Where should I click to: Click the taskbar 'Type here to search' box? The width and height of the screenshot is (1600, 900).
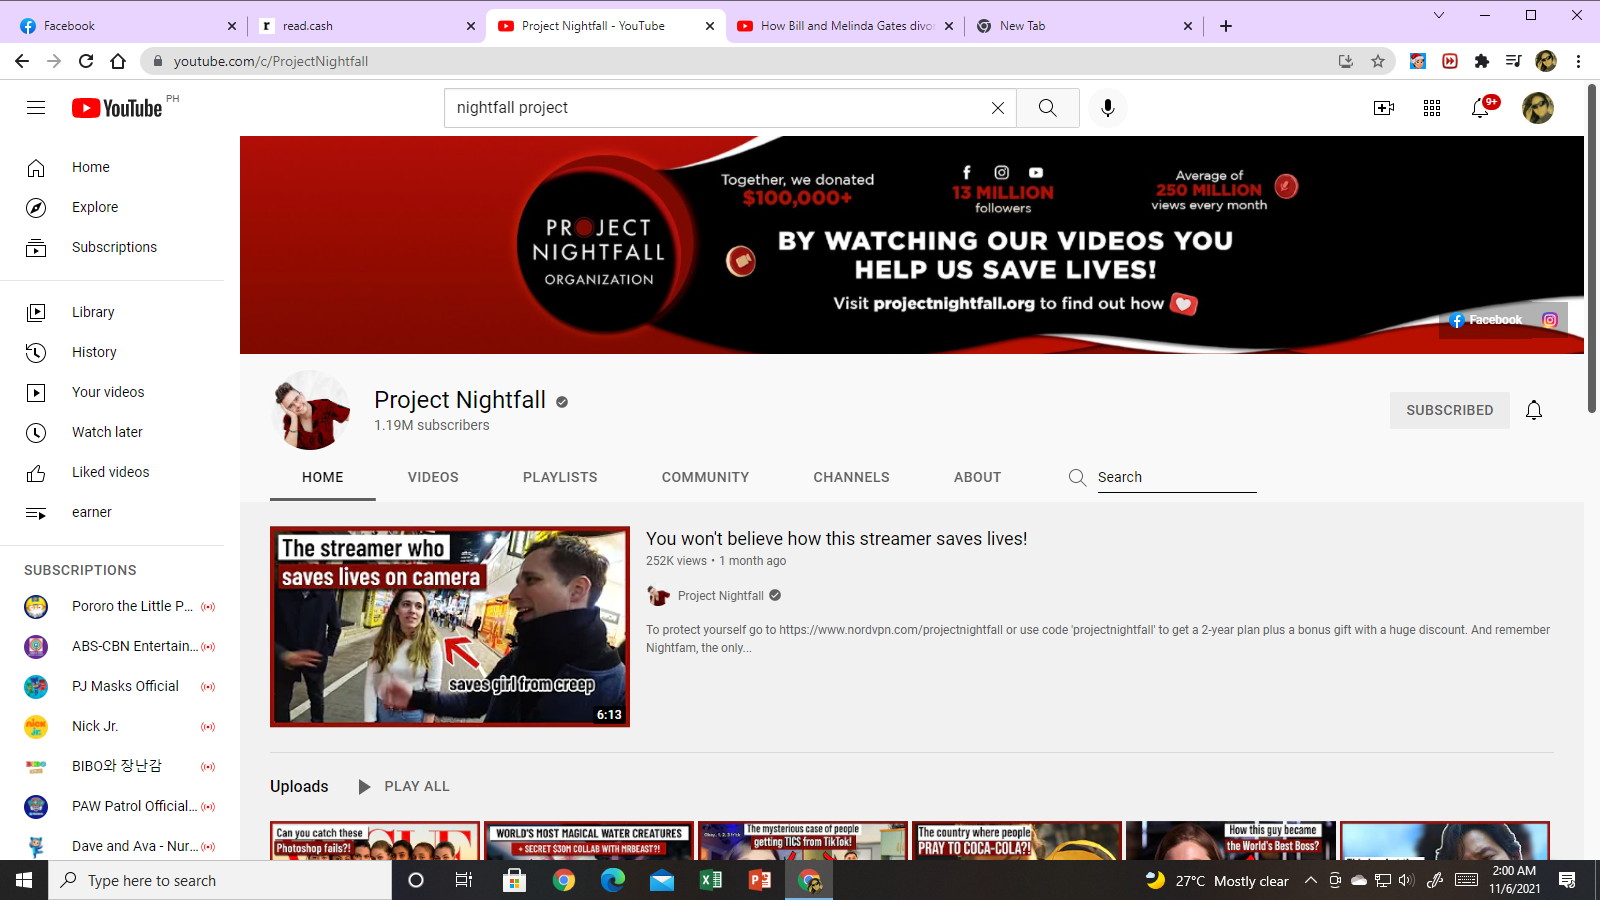coord(220,880)
